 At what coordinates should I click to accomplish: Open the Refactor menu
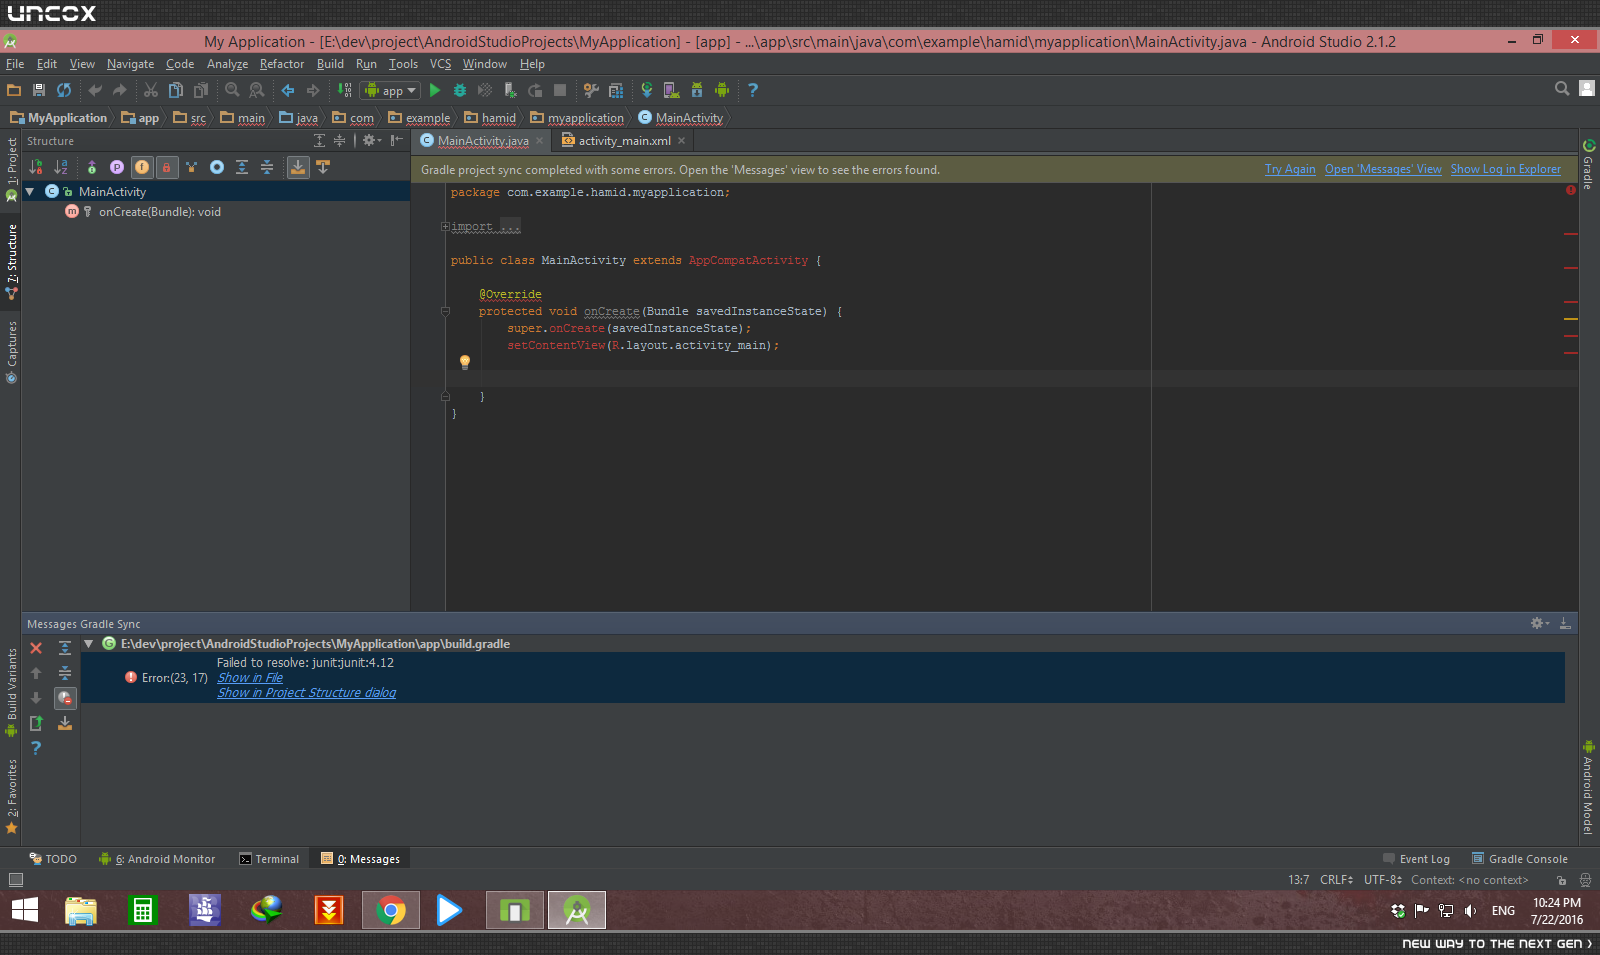pyautogui.click(x=282, y=64)
